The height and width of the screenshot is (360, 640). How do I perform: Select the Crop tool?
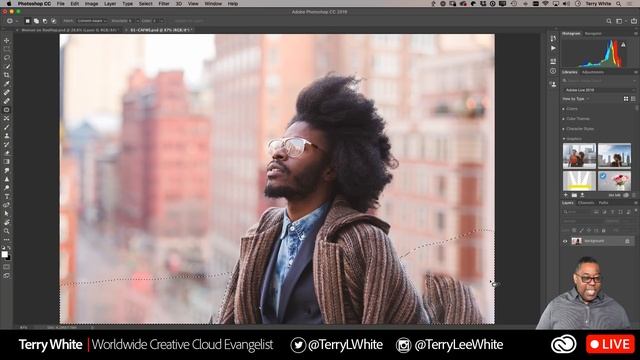click(x=7, y=75)
